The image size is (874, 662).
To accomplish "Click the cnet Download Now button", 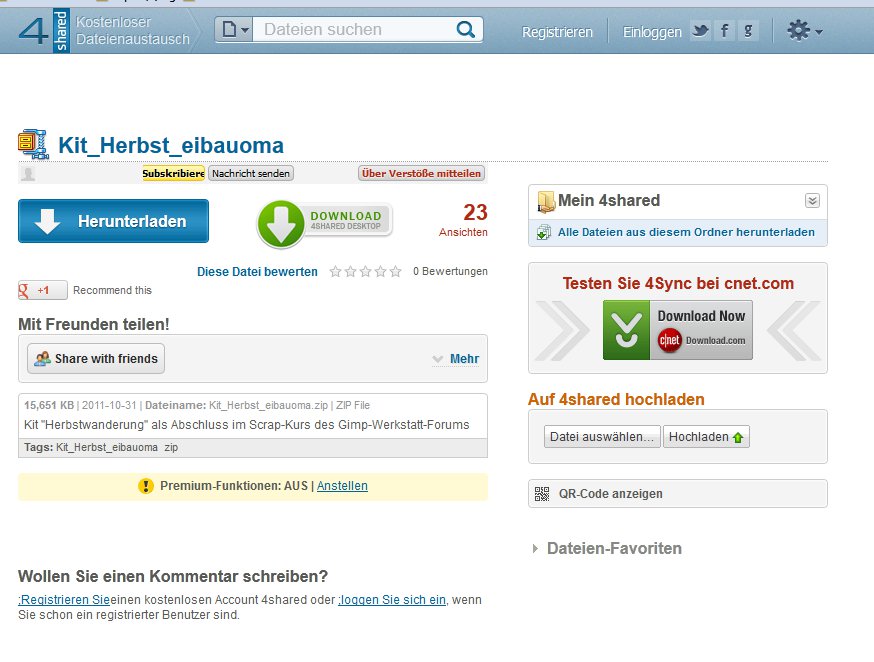I will [x=678, y=330].
